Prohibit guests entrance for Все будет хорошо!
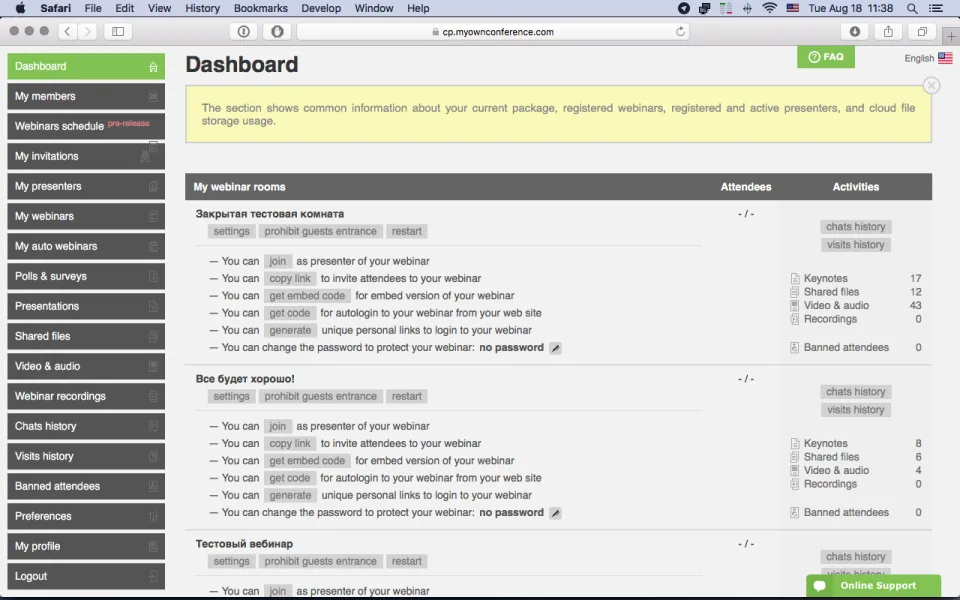 pos(320,396)
